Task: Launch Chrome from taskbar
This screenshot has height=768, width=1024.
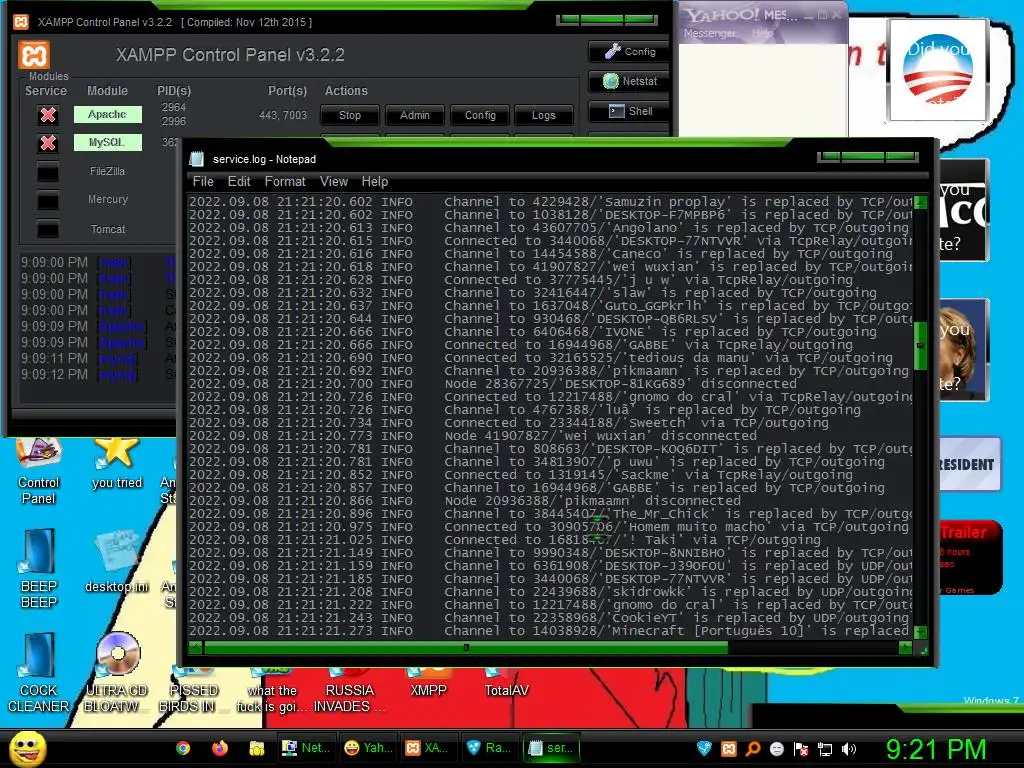Action: (x=183, y=748)
